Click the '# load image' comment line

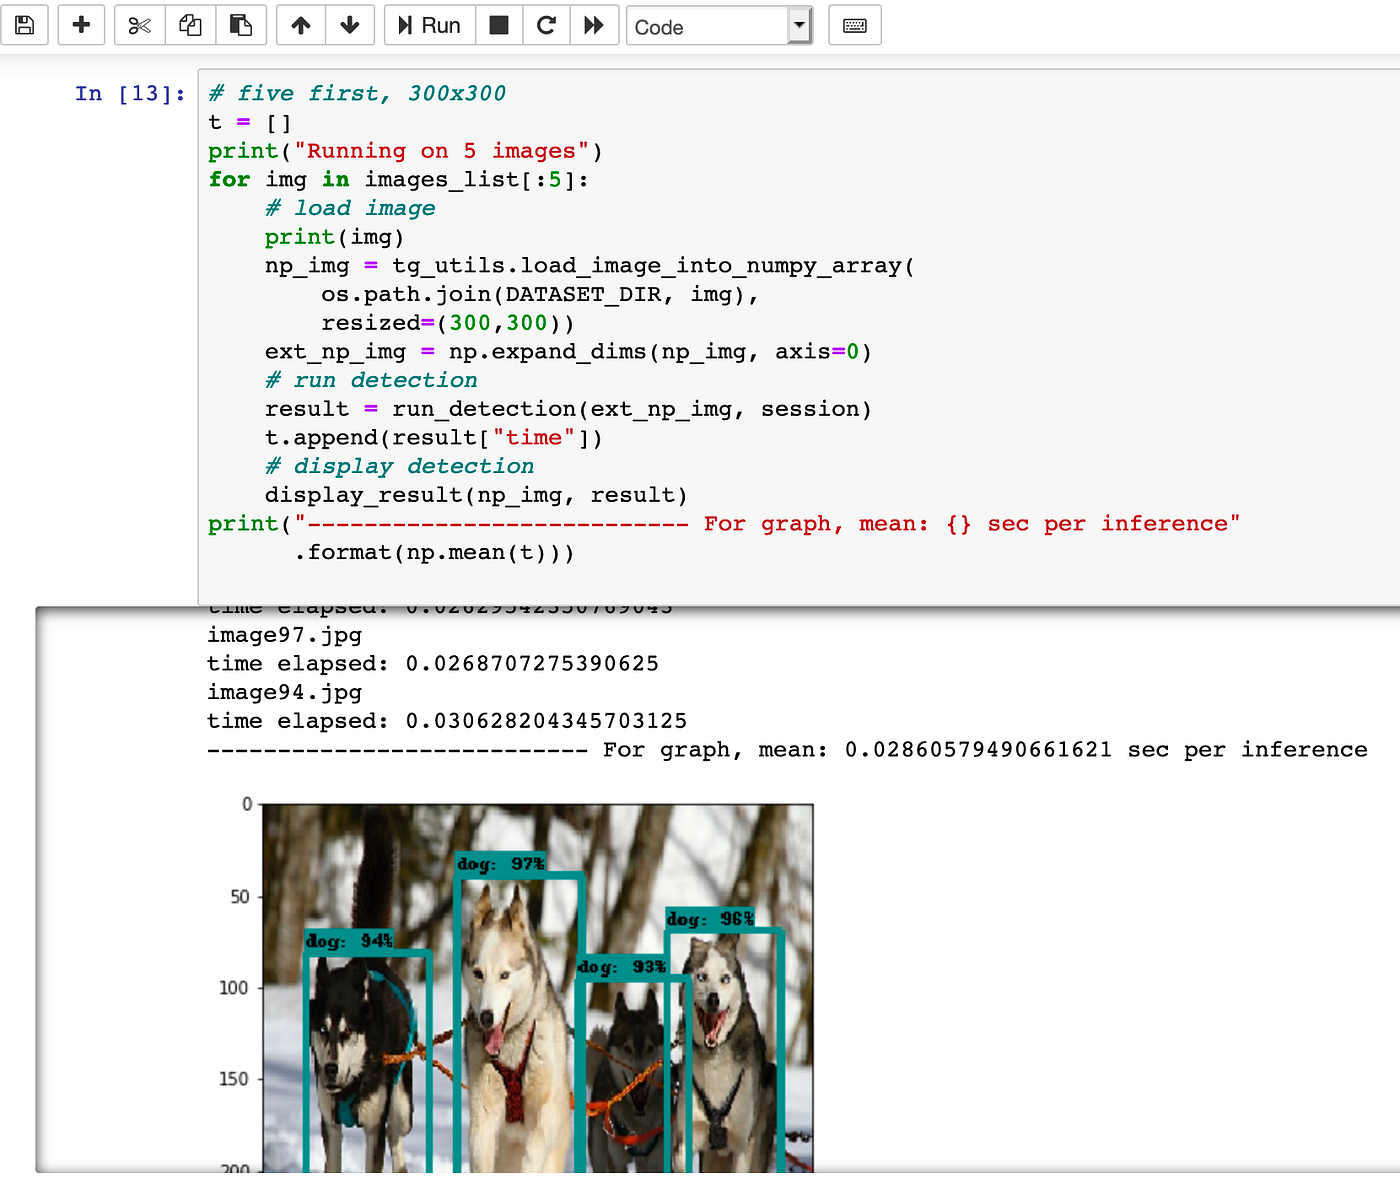coord(350,209)
